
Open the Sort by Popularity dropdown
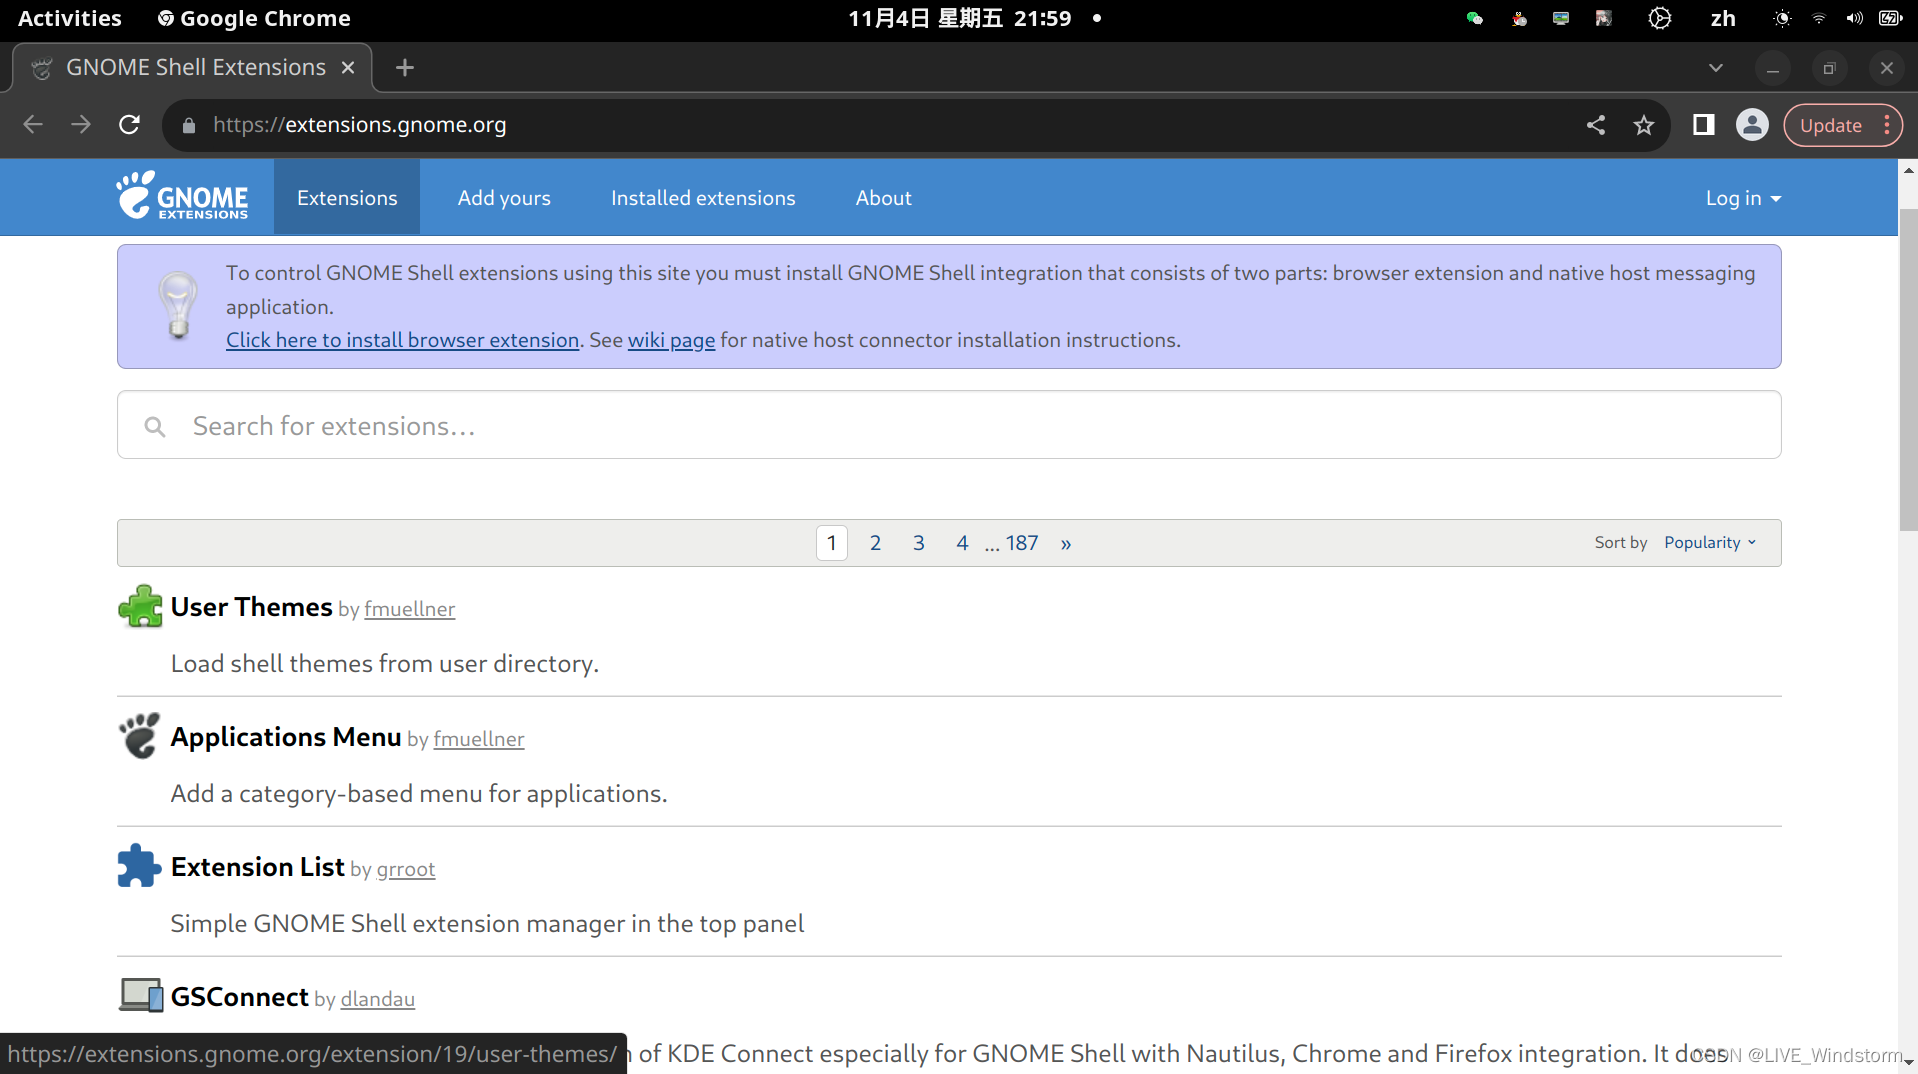tap(1710, 542)
